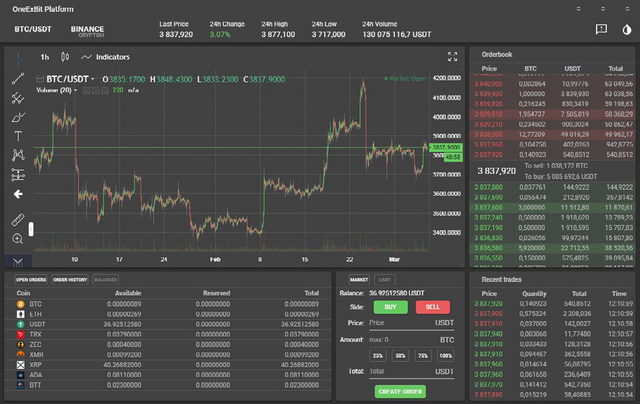This screenshot has height=404, width=640.
Task: Select the brush drawing tool
Action: [18, 118]
